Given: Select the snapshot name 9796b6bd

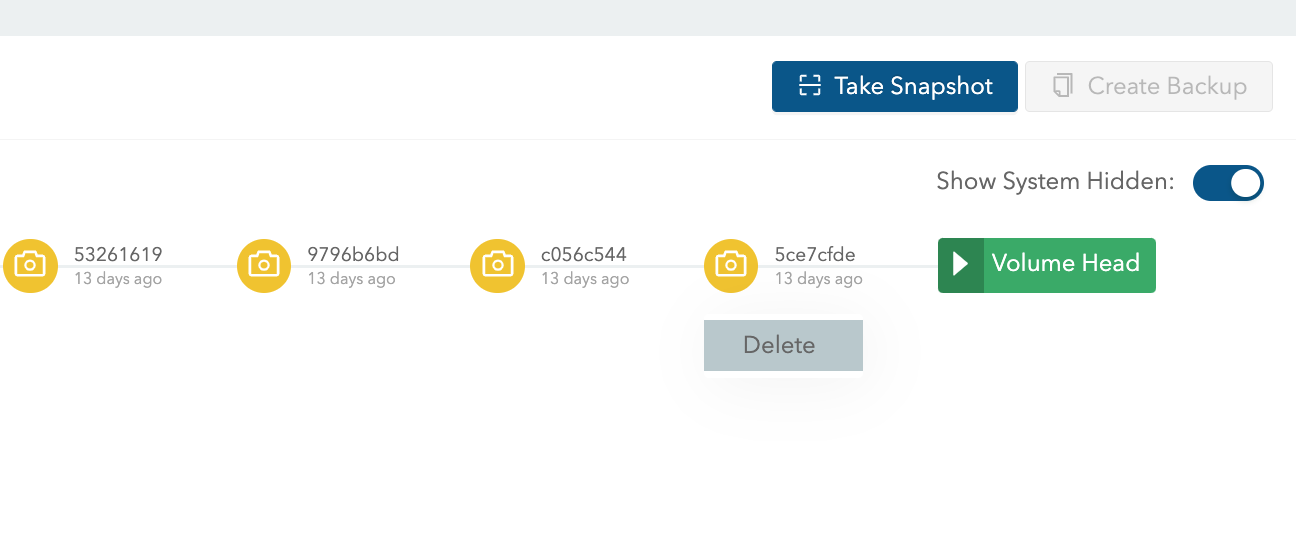Looking at the screenshot, I should coord(353,254).
